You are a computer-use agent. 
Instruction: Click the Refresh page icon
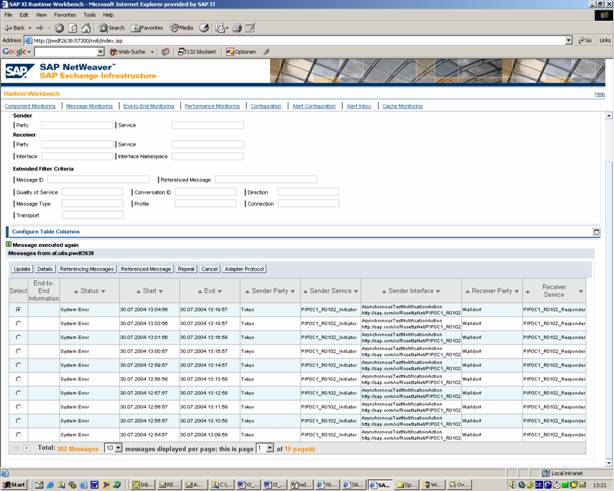72,28
